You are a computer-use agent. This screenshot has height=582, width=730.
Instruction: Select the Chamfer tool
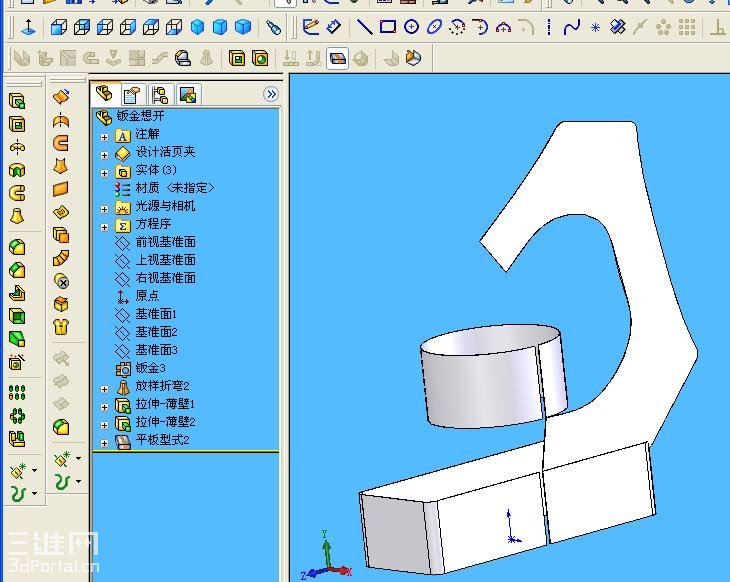(17, 270)
